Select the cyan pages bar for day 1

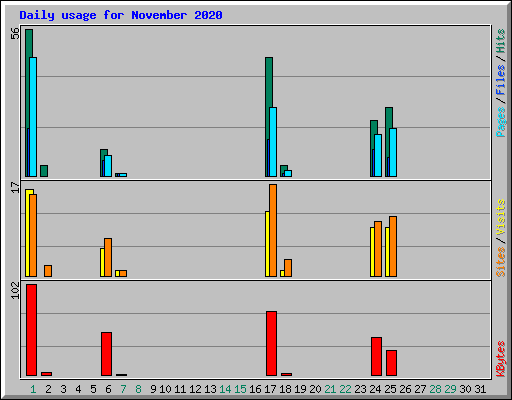click(33, 117)
